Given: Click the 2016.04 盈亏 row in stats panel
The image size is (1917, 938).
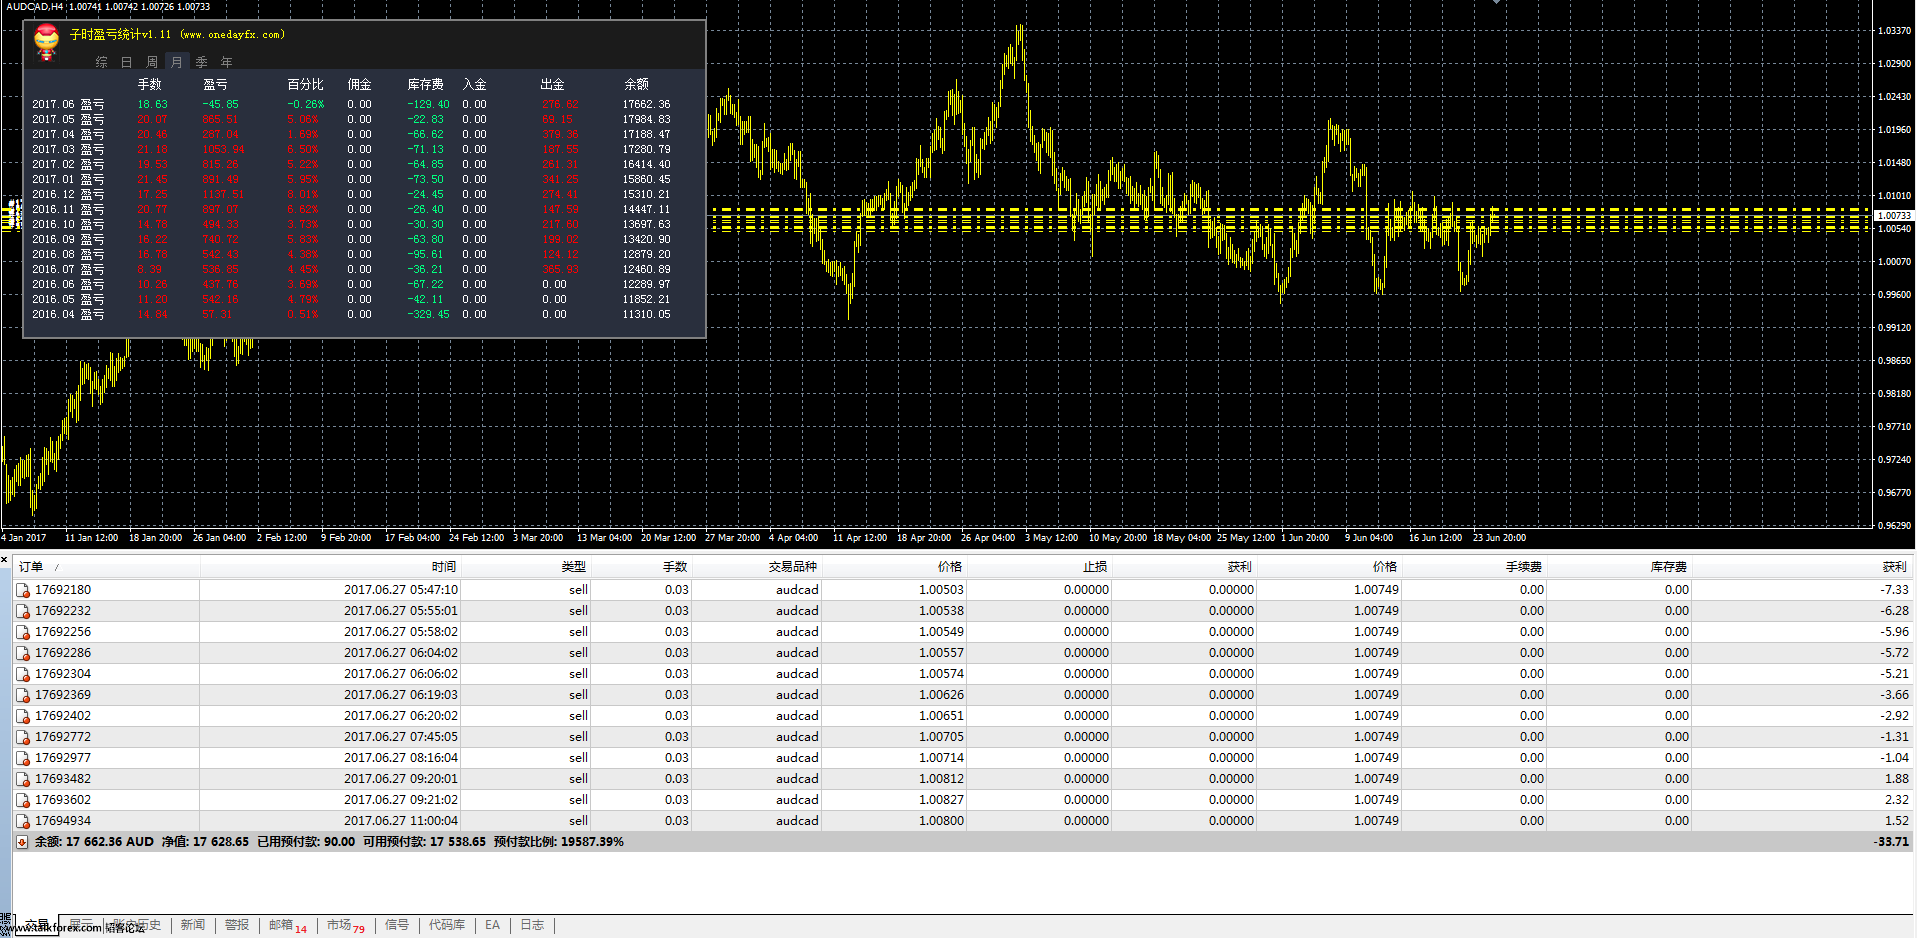Looking at the screenshot, I should tap(351, 314).
